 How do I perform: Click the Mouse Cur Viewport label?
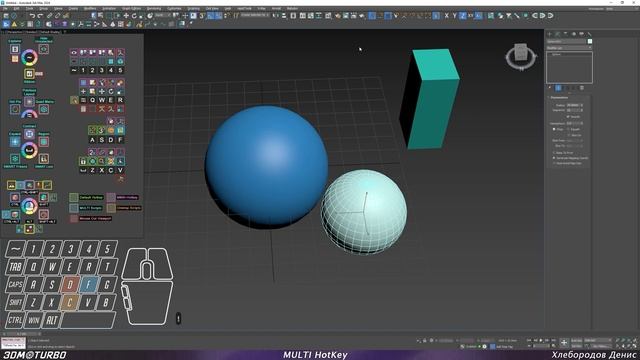coord(95,219)
